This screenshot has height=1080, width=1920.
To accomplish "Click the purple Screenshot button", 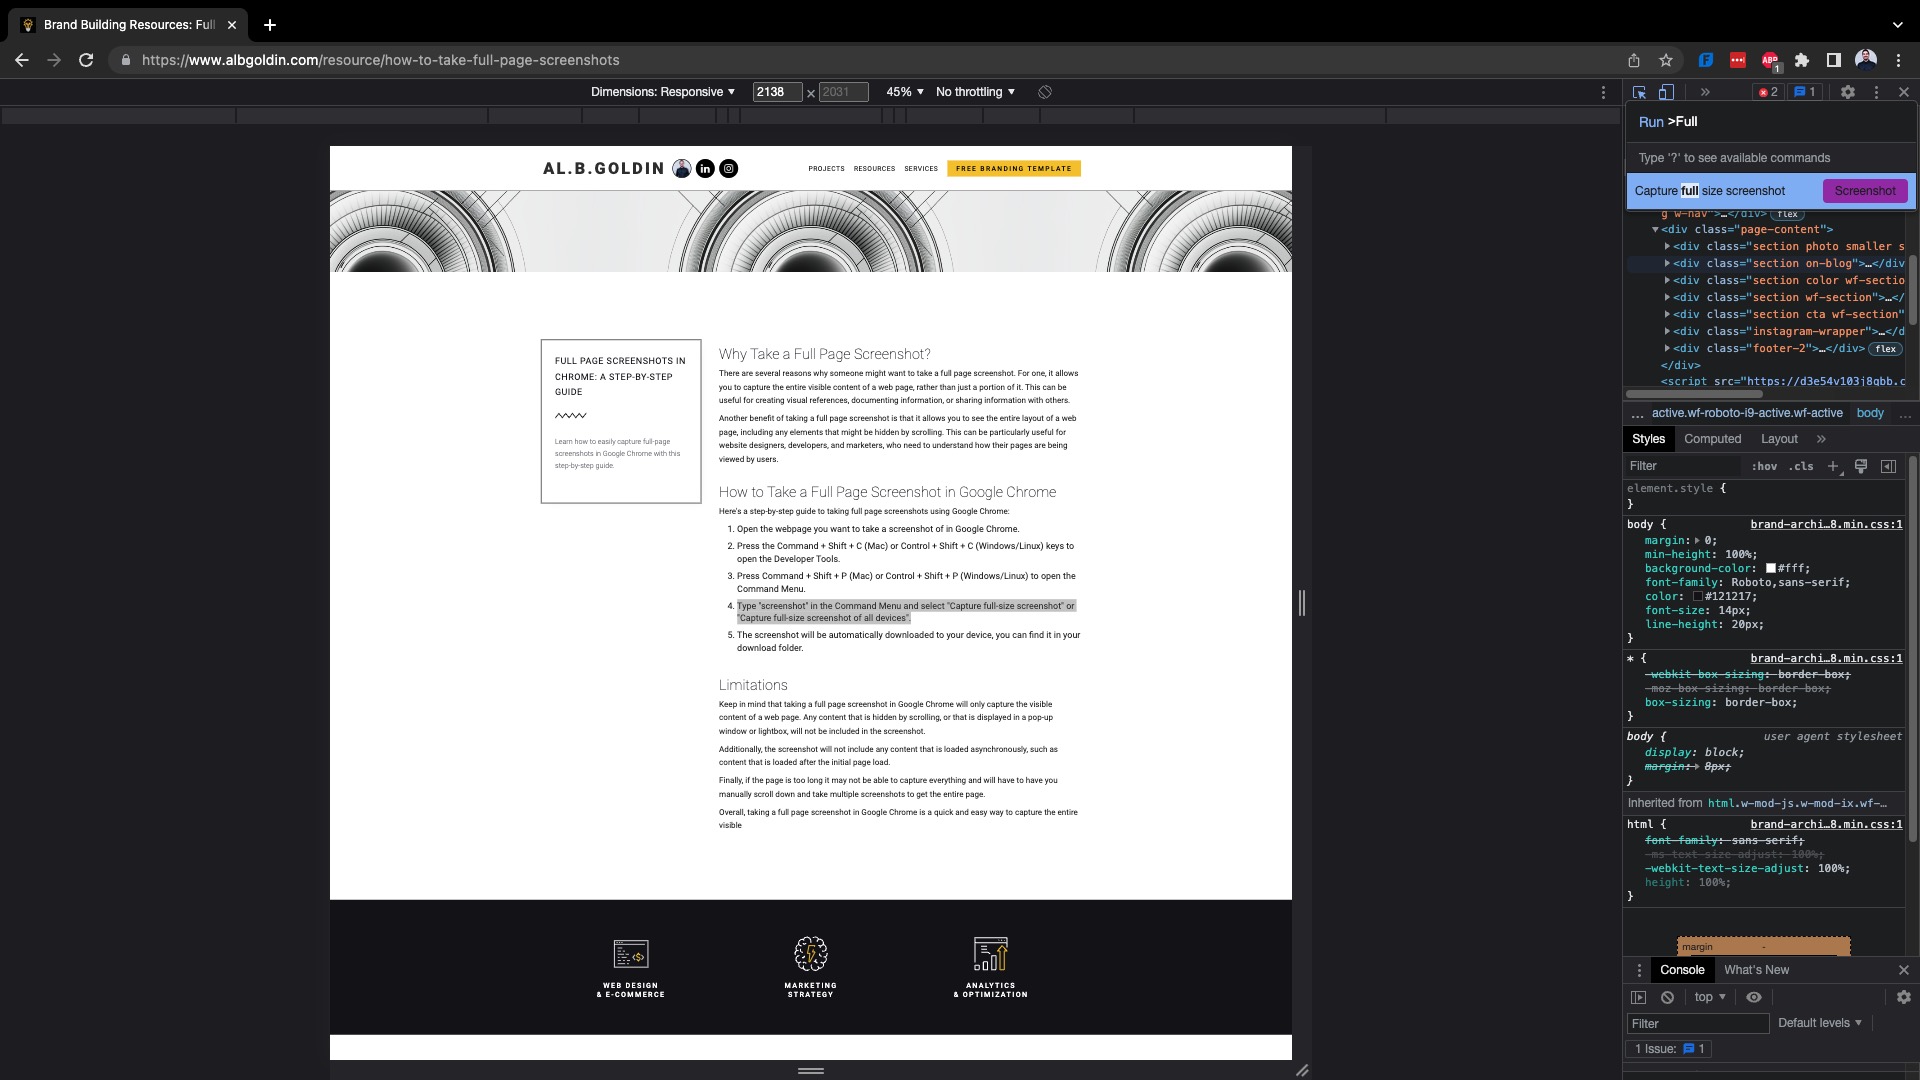I will [1865, 191].
